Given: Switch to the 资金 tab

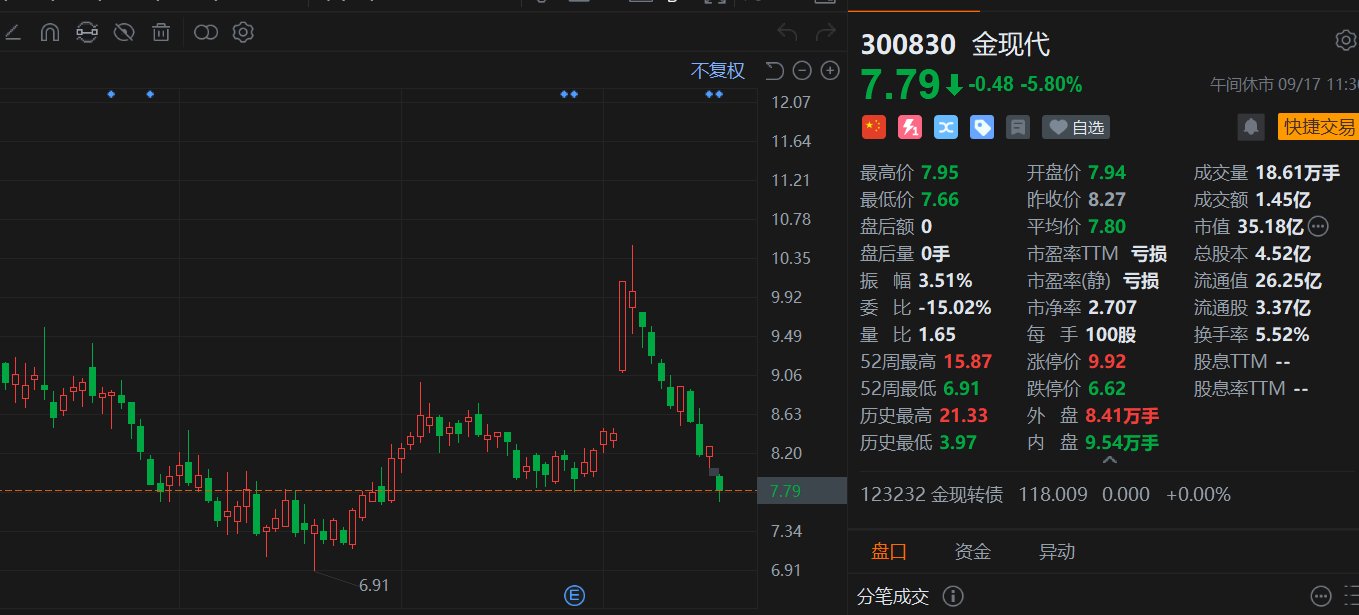Looking at the screenshot, I should click(x=972, y=551).
